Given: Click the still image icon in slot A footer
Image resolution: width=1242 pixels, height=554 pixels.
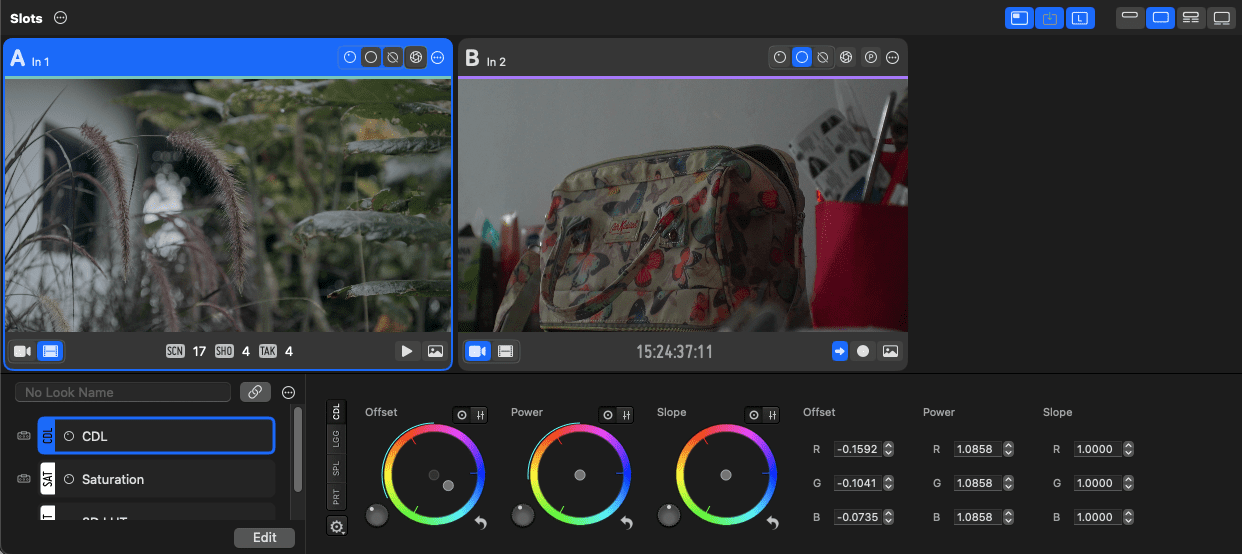Looking at the screenshot, I should point(435,351).
